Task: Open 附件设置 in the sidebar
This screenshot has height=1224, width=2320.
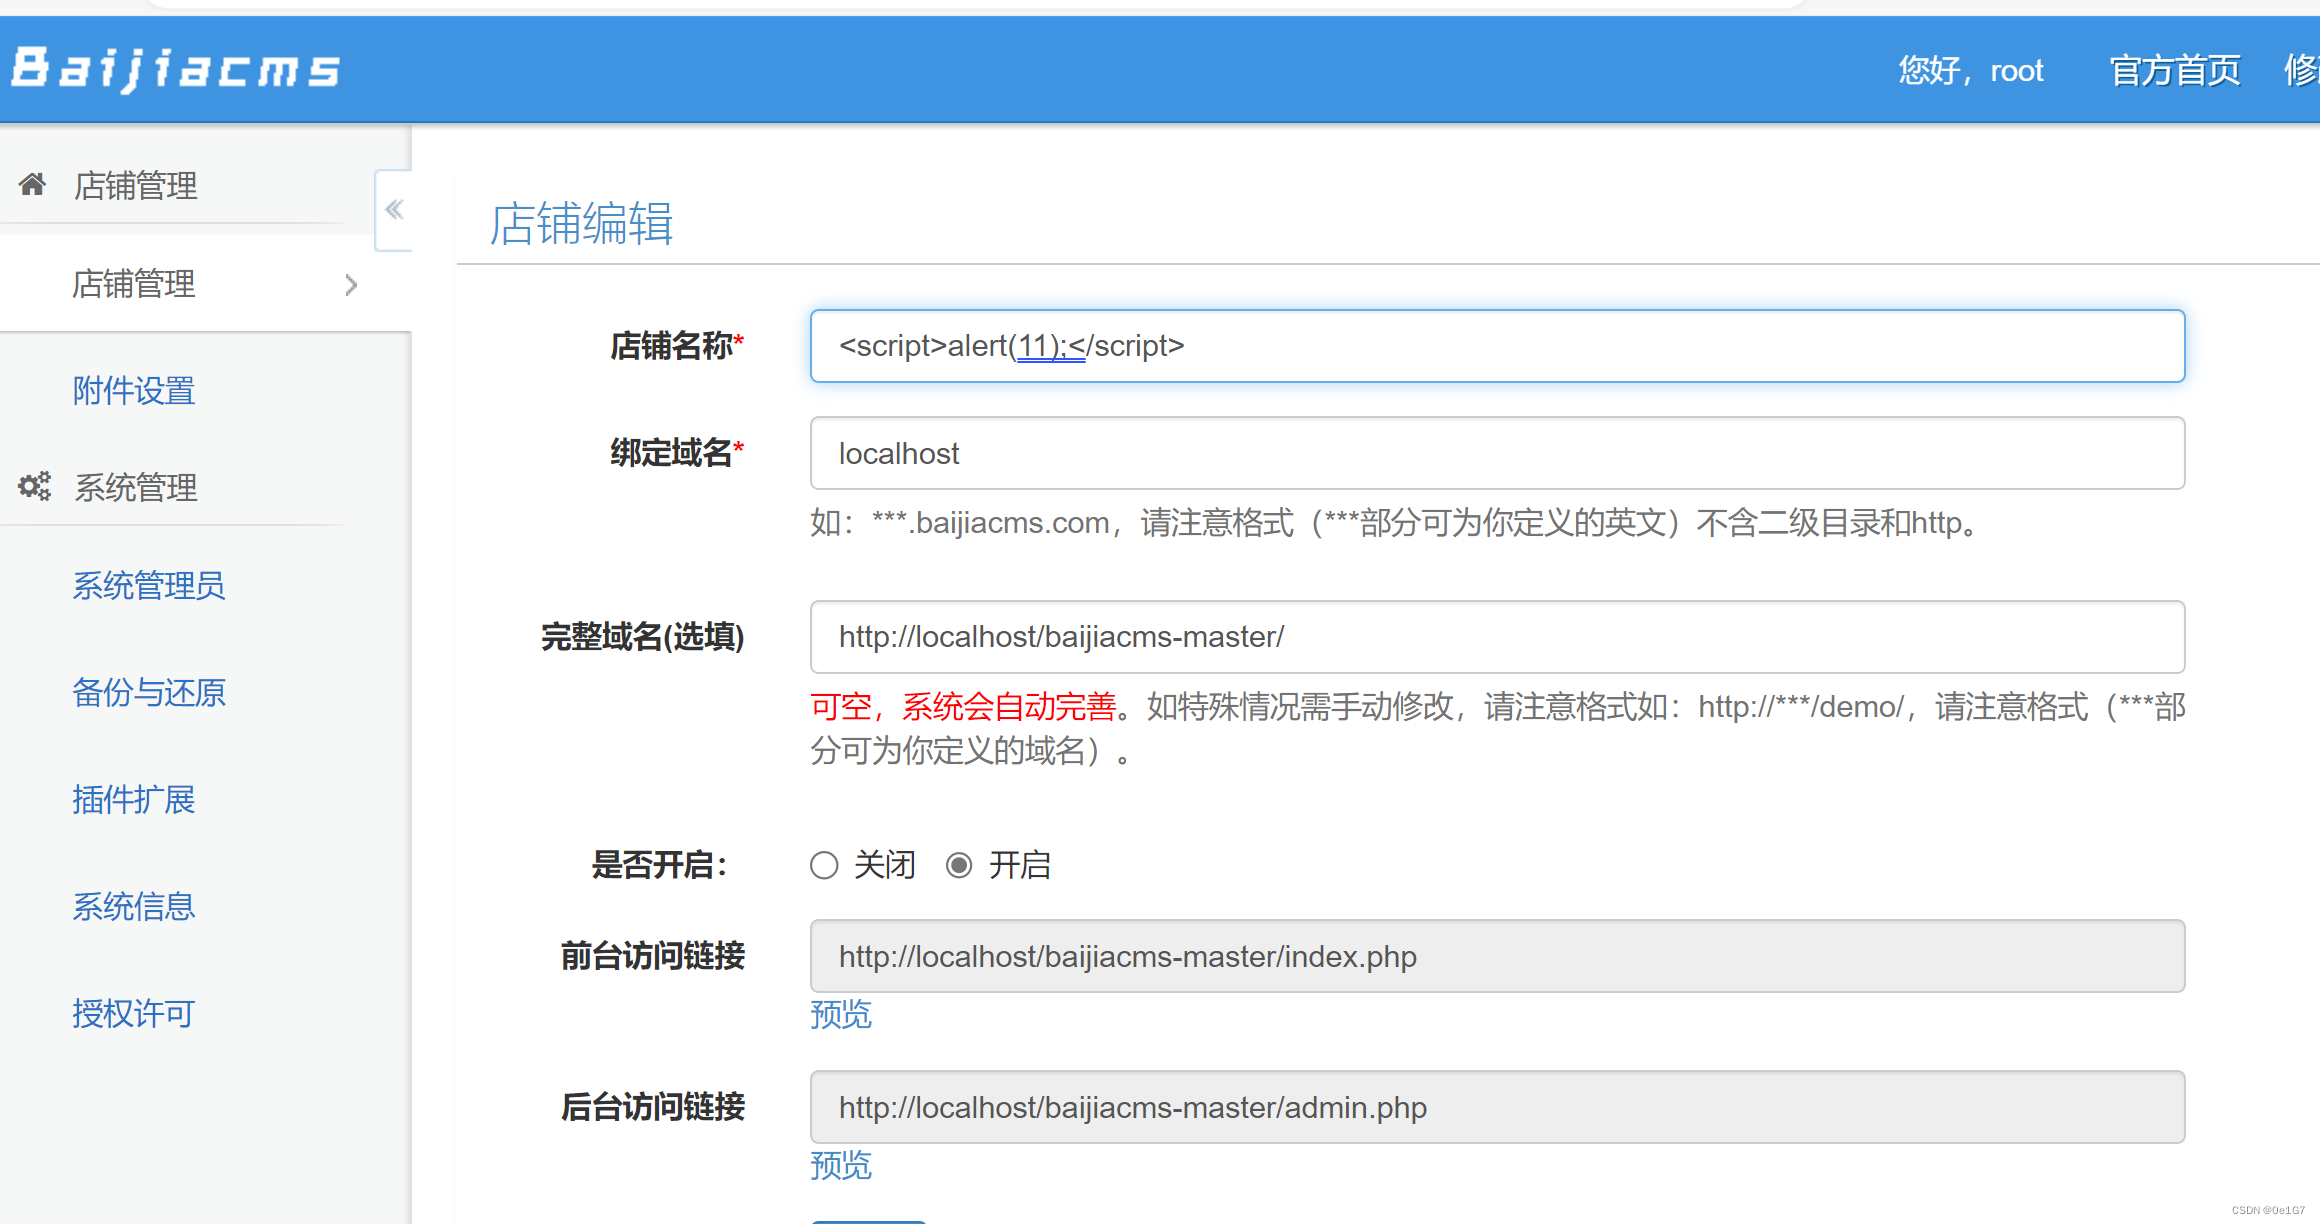Action: [133, 390]
